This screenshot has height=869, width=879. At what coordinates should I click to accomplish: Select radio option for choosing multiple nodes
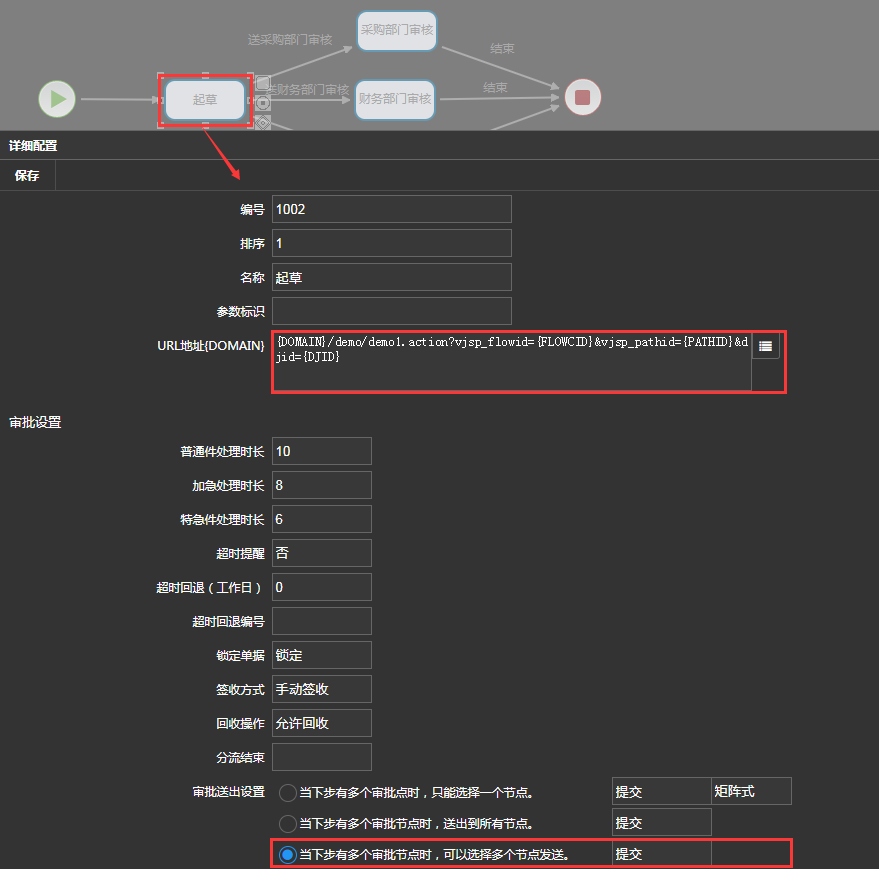(x=288, y=855)
